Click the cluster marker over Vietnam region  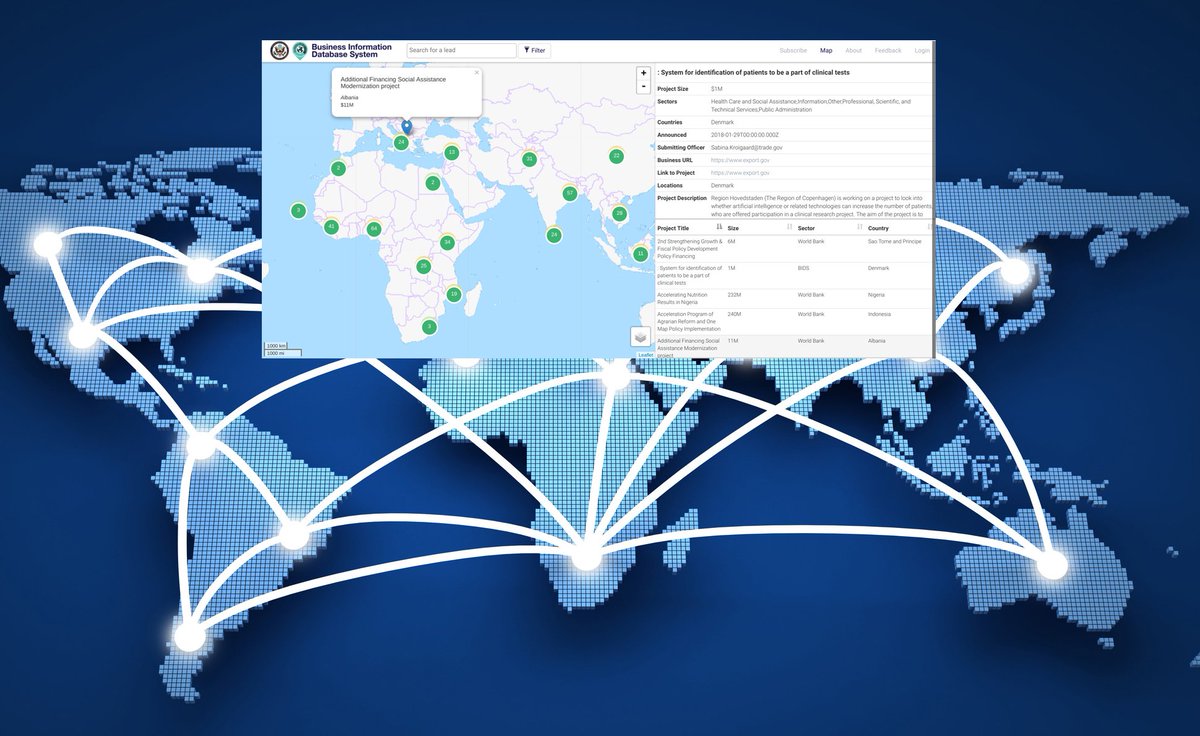(x=619, y=214)
